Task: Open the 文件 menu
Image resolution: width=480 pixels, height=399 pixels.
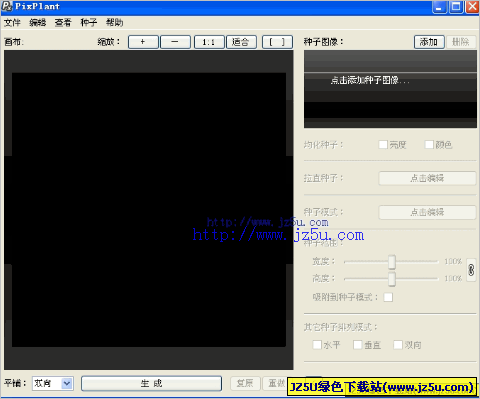Action: click(x=12, y=23)
